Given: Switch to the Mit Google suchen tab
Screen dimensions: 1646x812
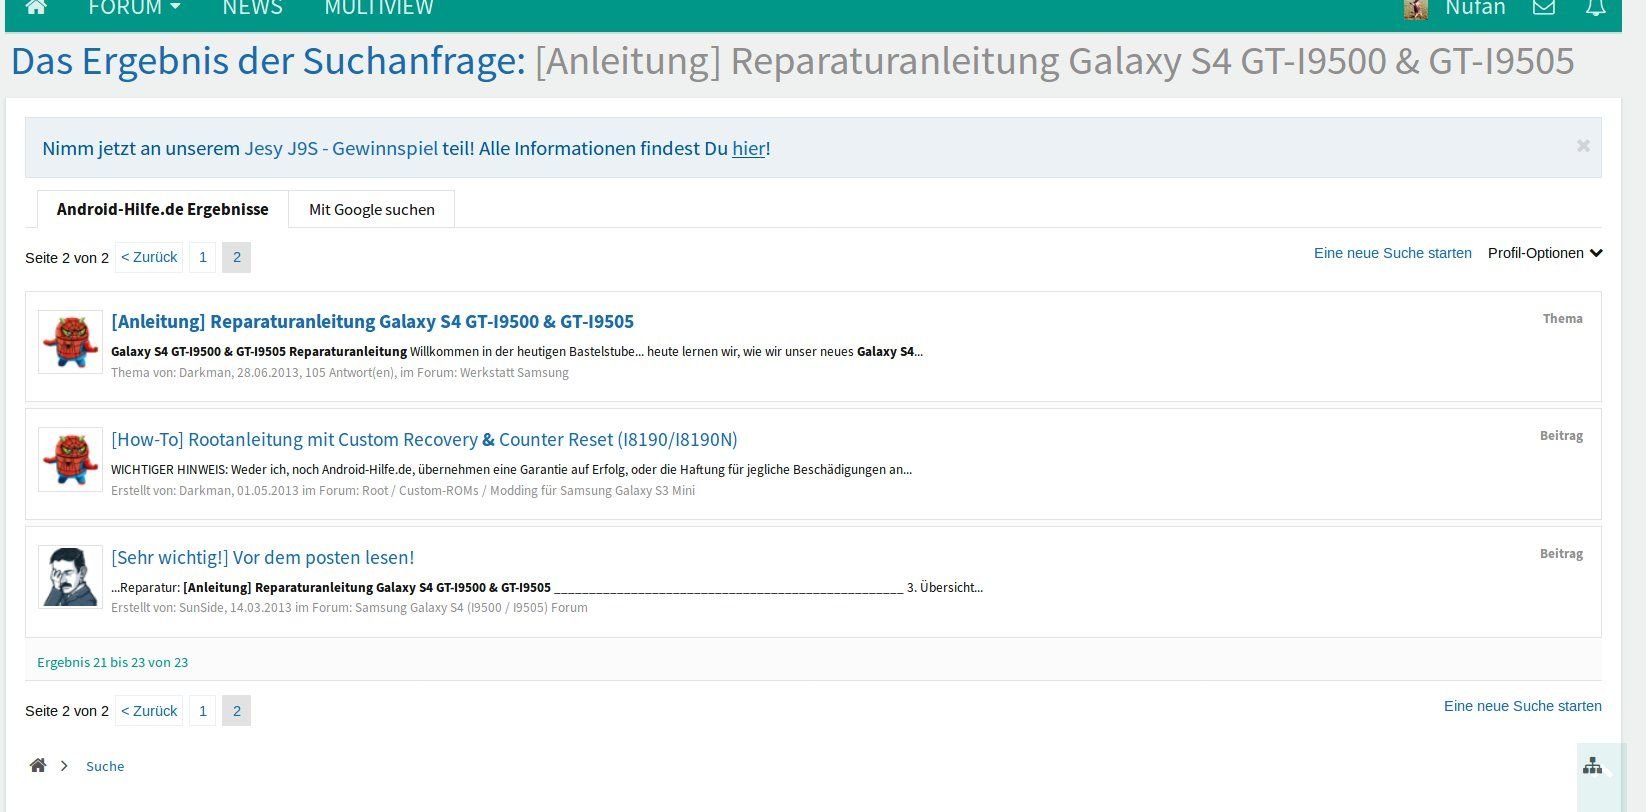Looking at the screenshot, I should pos(372,209).
